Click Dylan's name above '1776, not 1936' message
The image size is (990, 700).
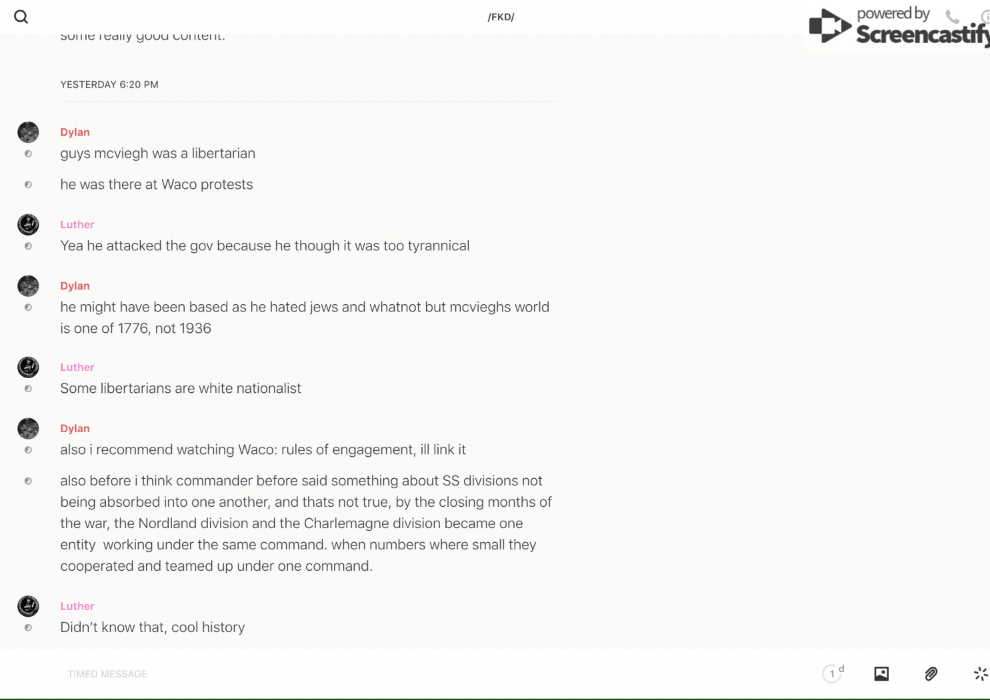pos(75,286)
